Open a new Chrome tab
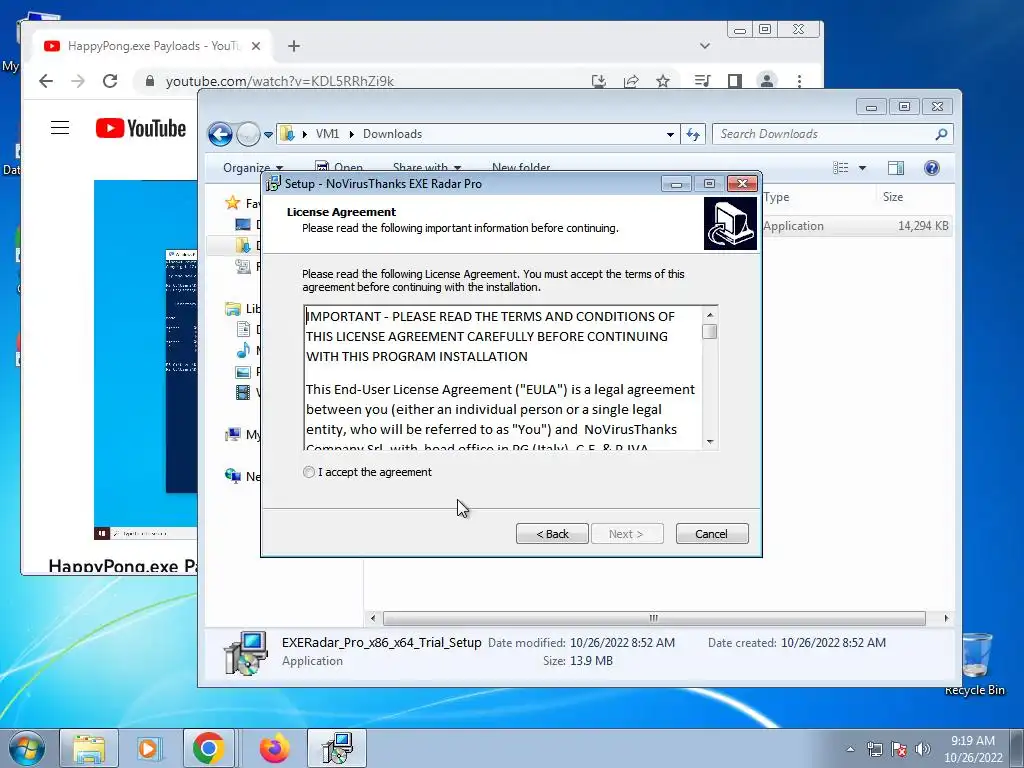 [x=294, y=46]
